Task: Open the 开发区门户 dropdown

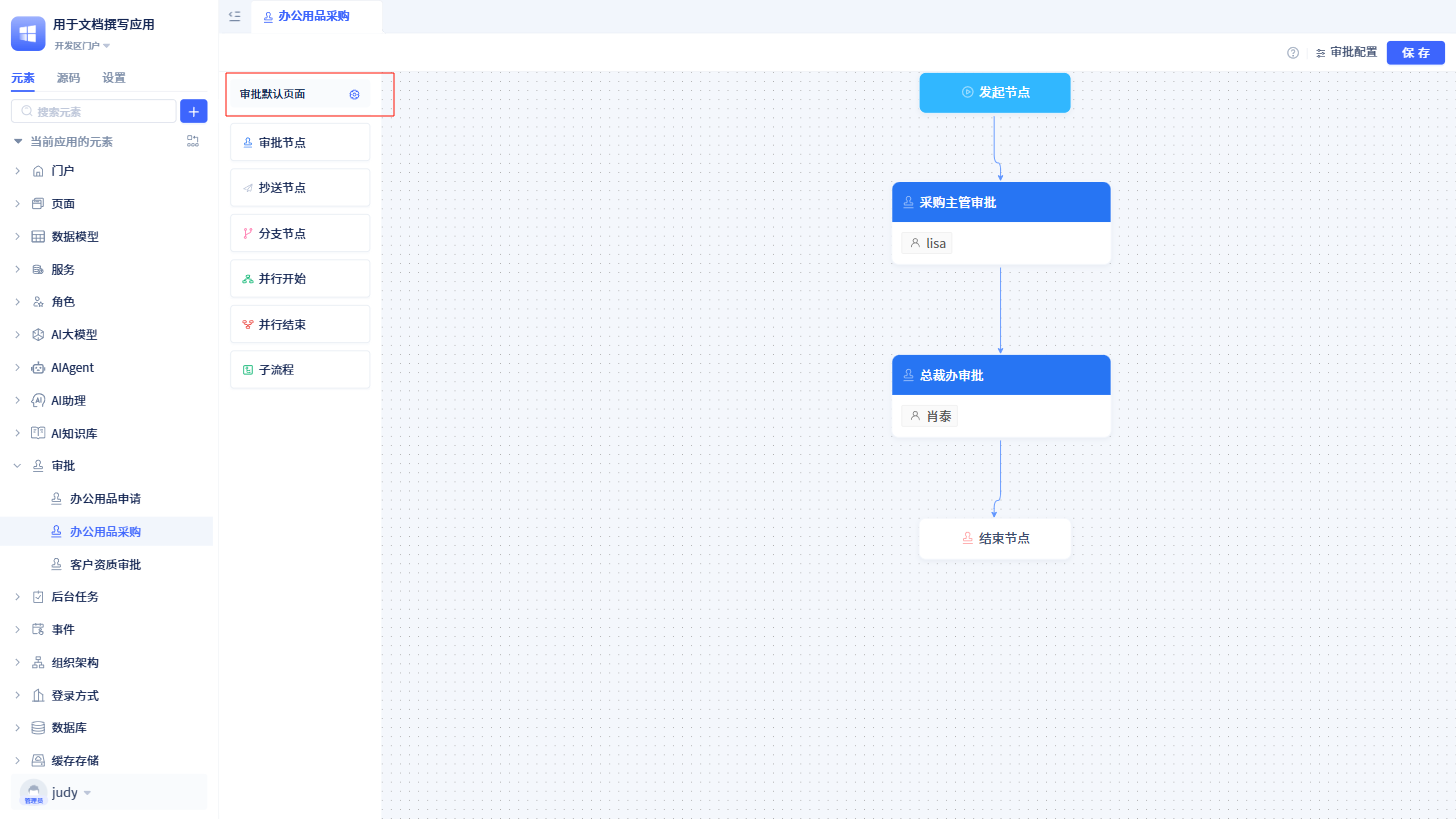Action: point(82,46)
